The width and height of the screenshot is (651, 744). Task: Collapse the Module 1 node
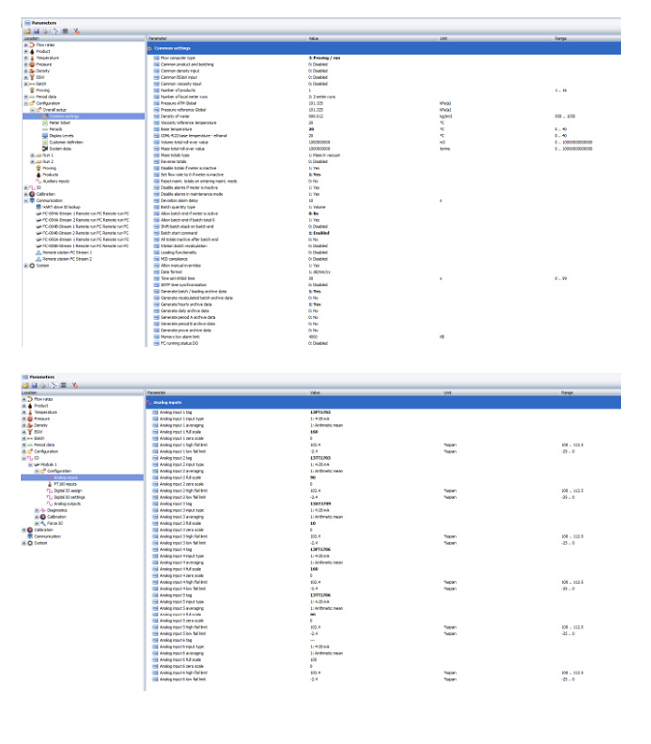click(30, 465)
